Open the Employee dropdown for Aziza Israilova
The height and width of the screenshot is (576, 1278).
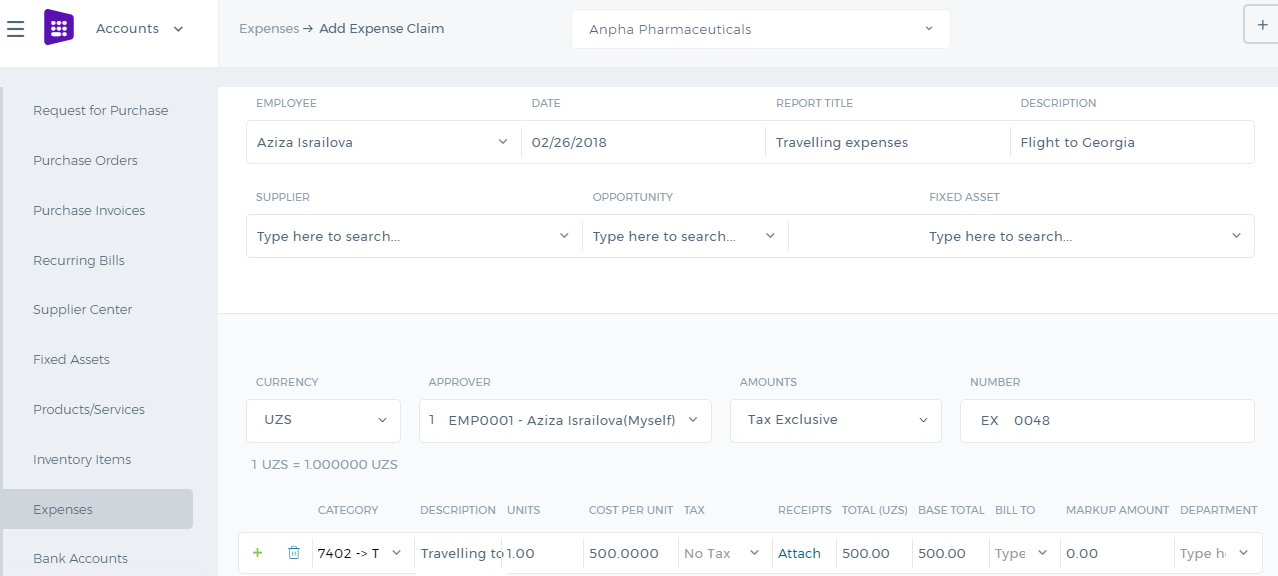[383, 142]
